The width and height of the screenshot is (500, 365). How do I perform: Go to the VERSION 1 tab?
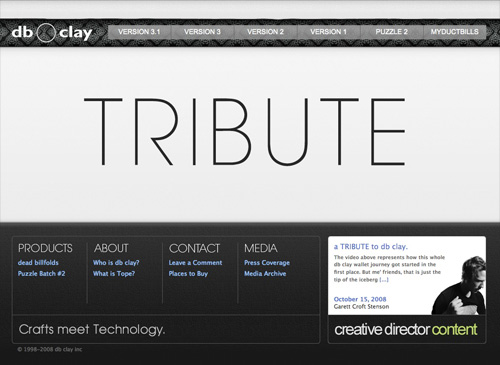click(328, 32)
